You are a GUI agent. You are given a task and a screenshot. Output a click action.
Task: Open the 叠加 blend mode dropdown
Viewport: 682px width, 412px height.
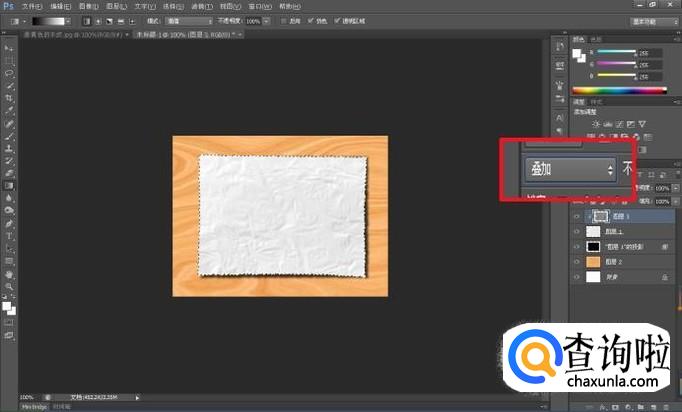pos(570,170)
